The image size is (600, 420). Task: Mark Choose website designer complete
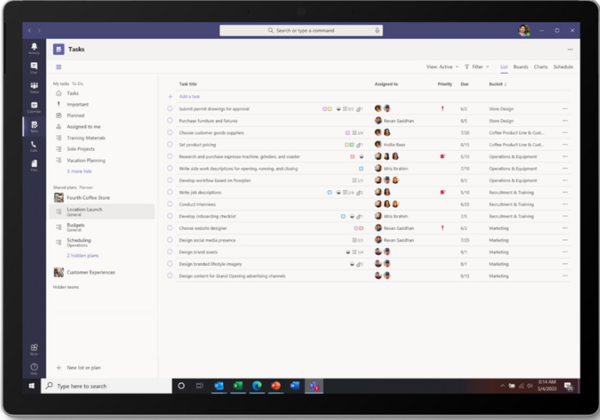tap(170, 228)
